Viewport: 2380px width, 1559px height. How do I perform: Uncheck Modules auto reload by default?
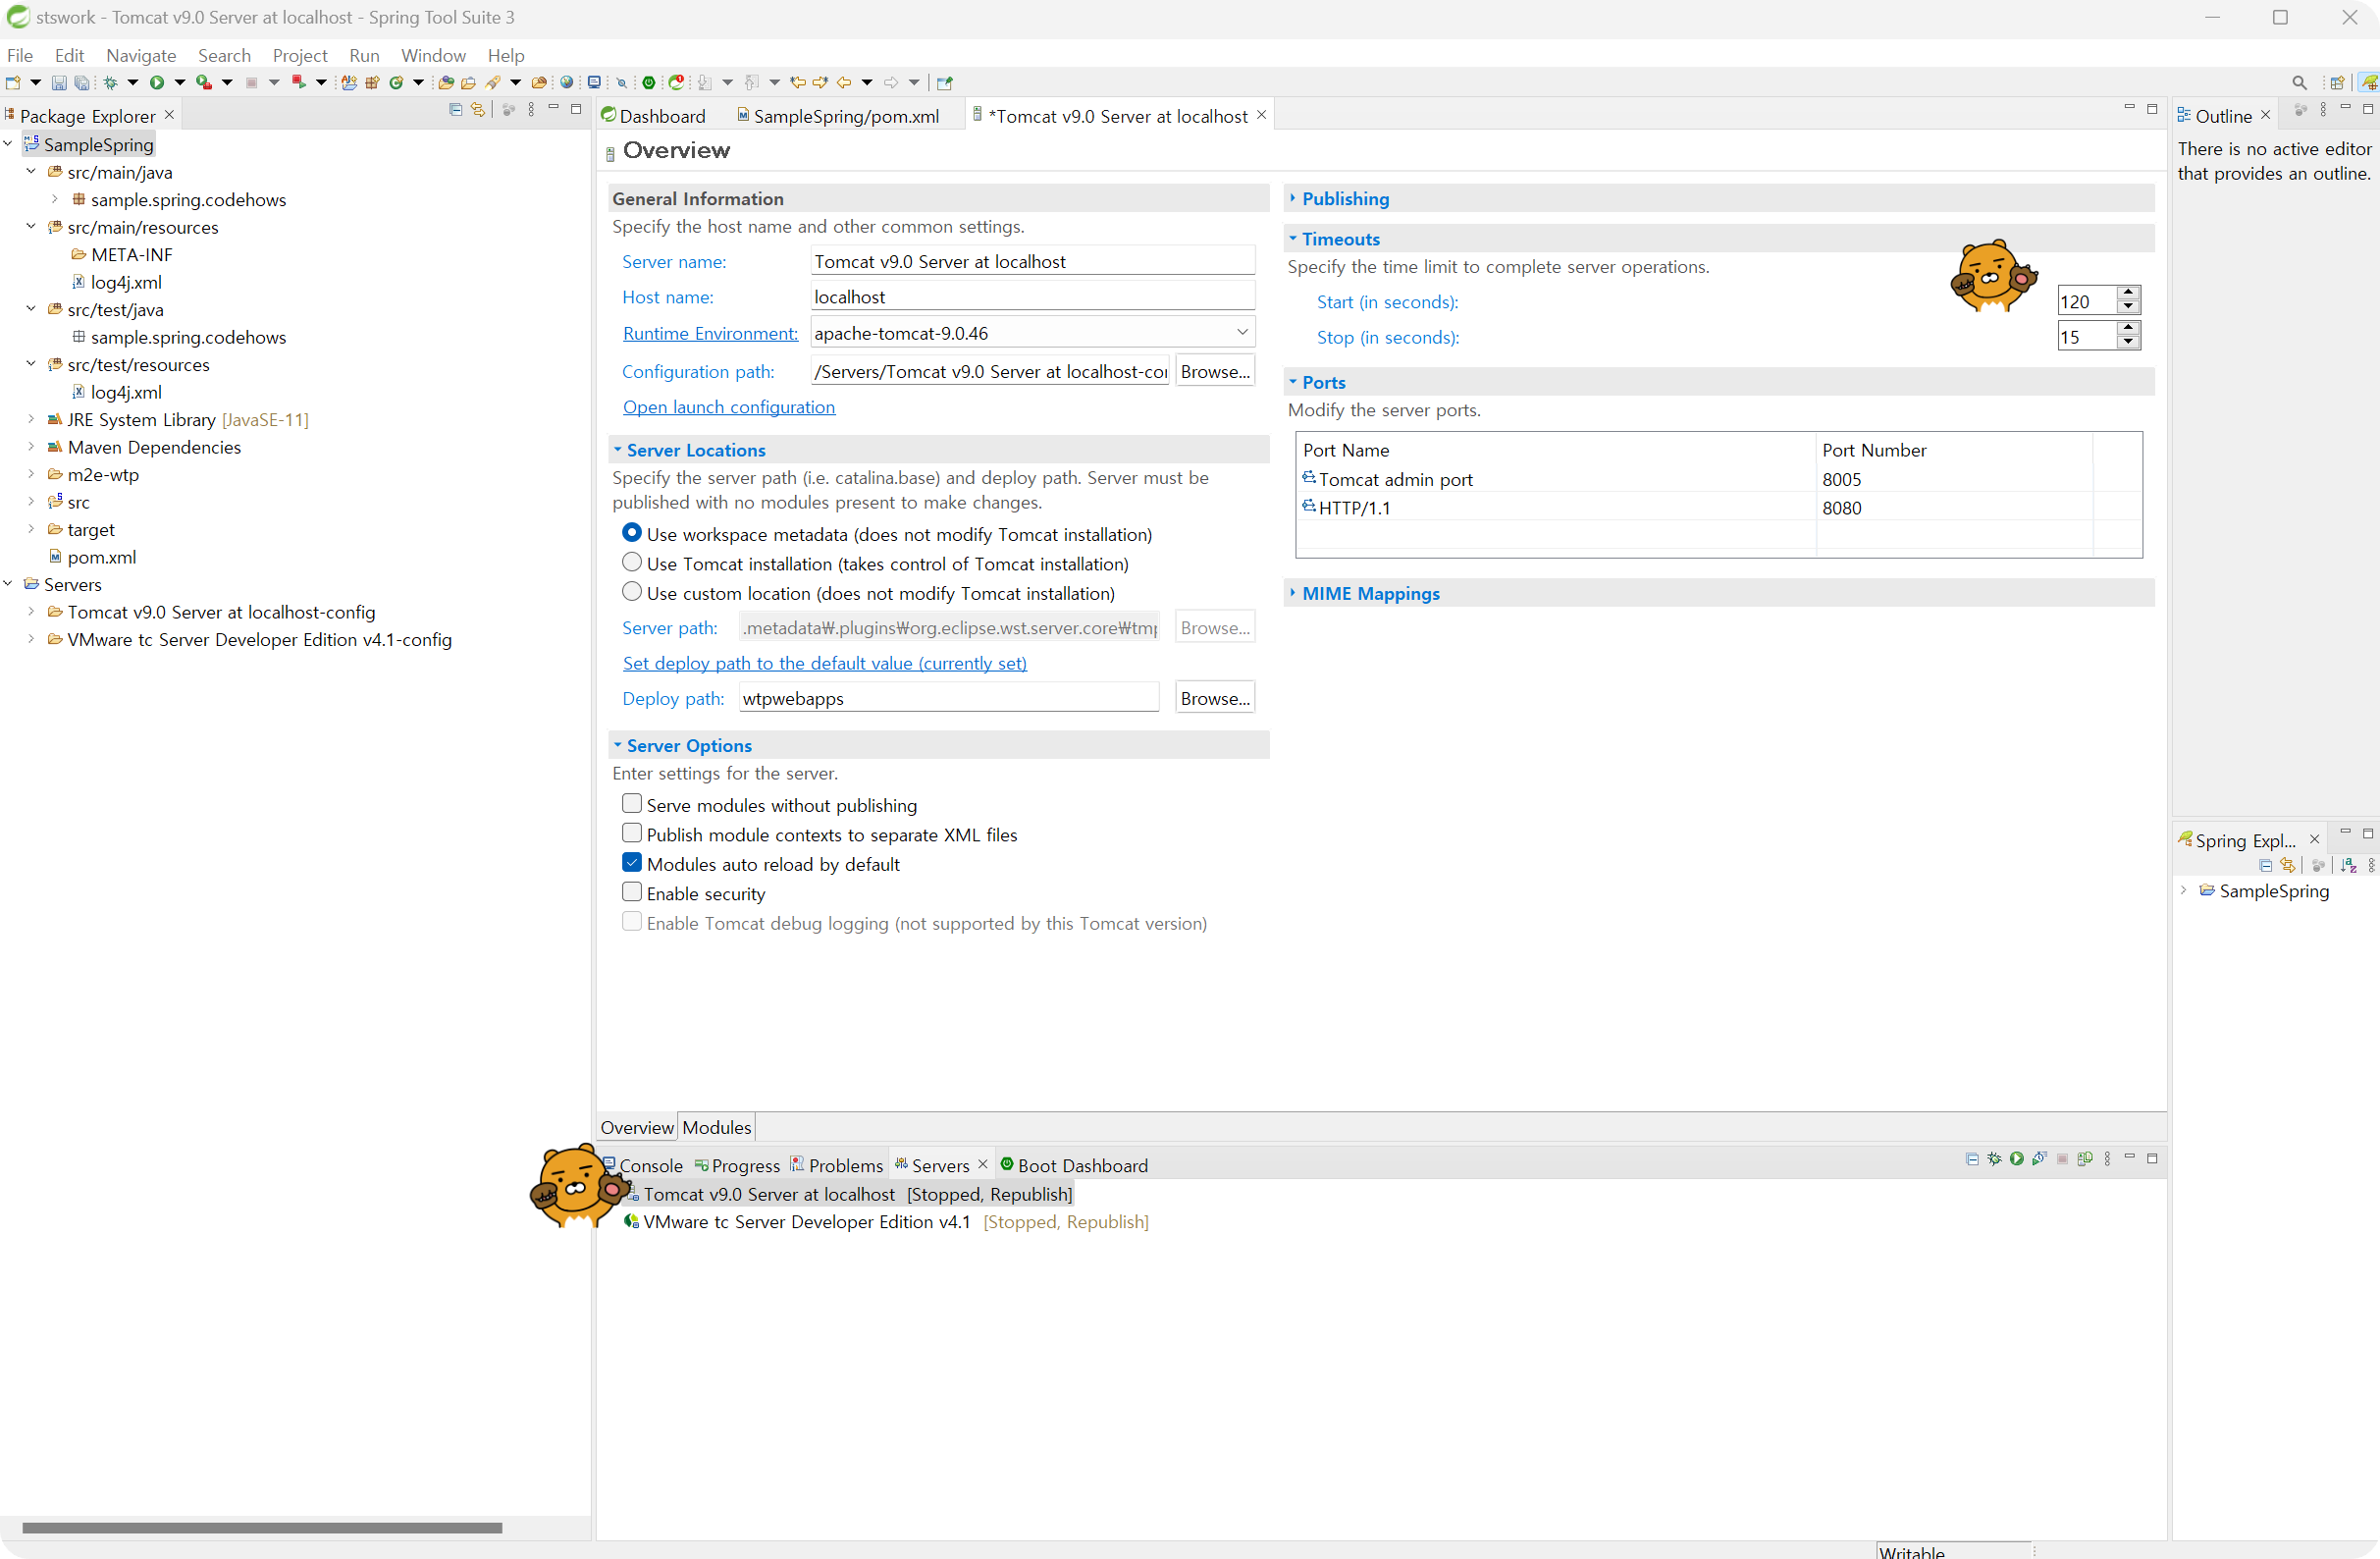632,863
